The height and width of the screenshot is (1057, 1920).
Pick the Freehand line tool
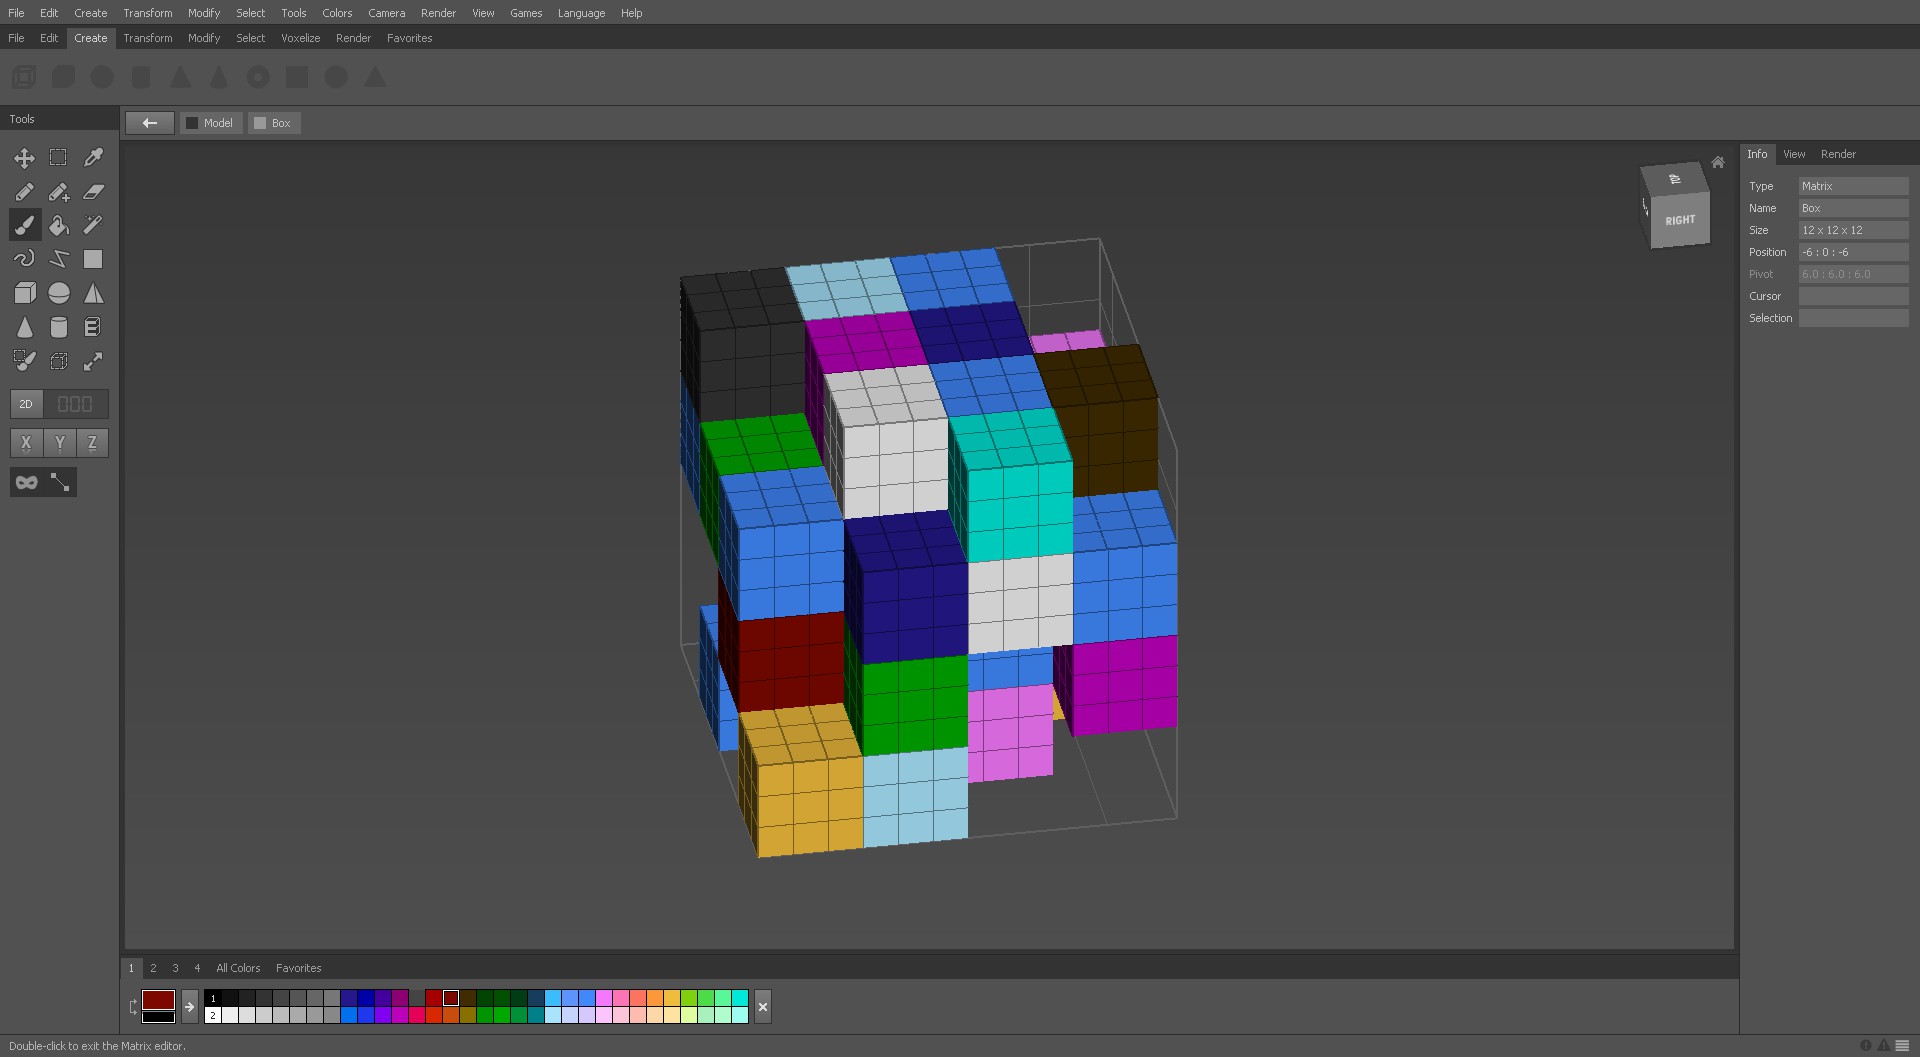click(25, 258)
